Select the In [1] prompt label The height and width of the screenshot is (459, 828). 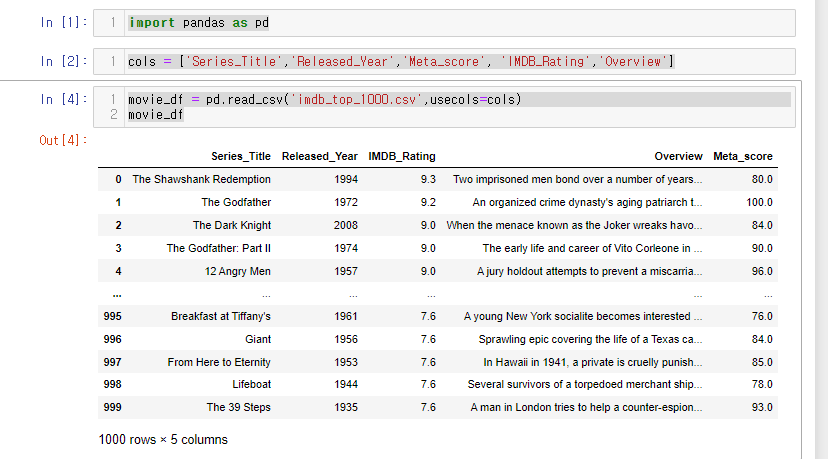tap(63, 22)
